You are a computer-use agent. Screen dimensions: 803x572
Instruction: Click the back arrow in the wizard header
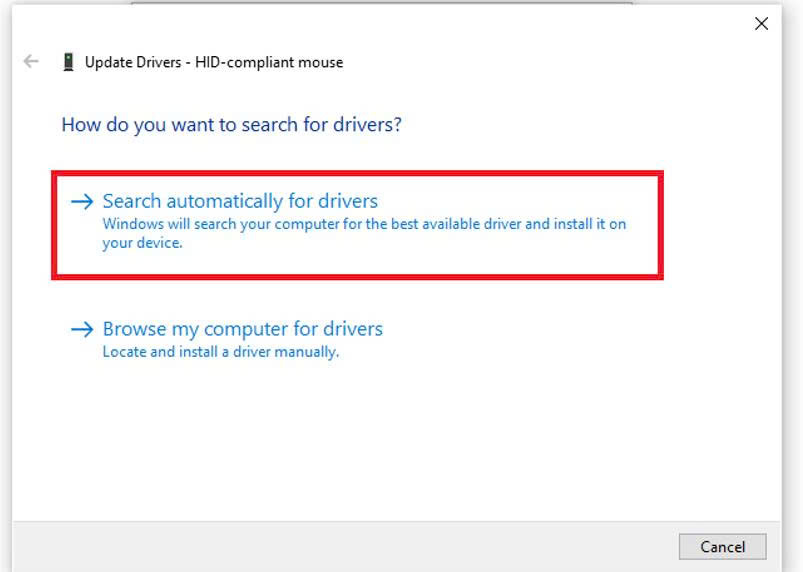click(x=31, y=62)
